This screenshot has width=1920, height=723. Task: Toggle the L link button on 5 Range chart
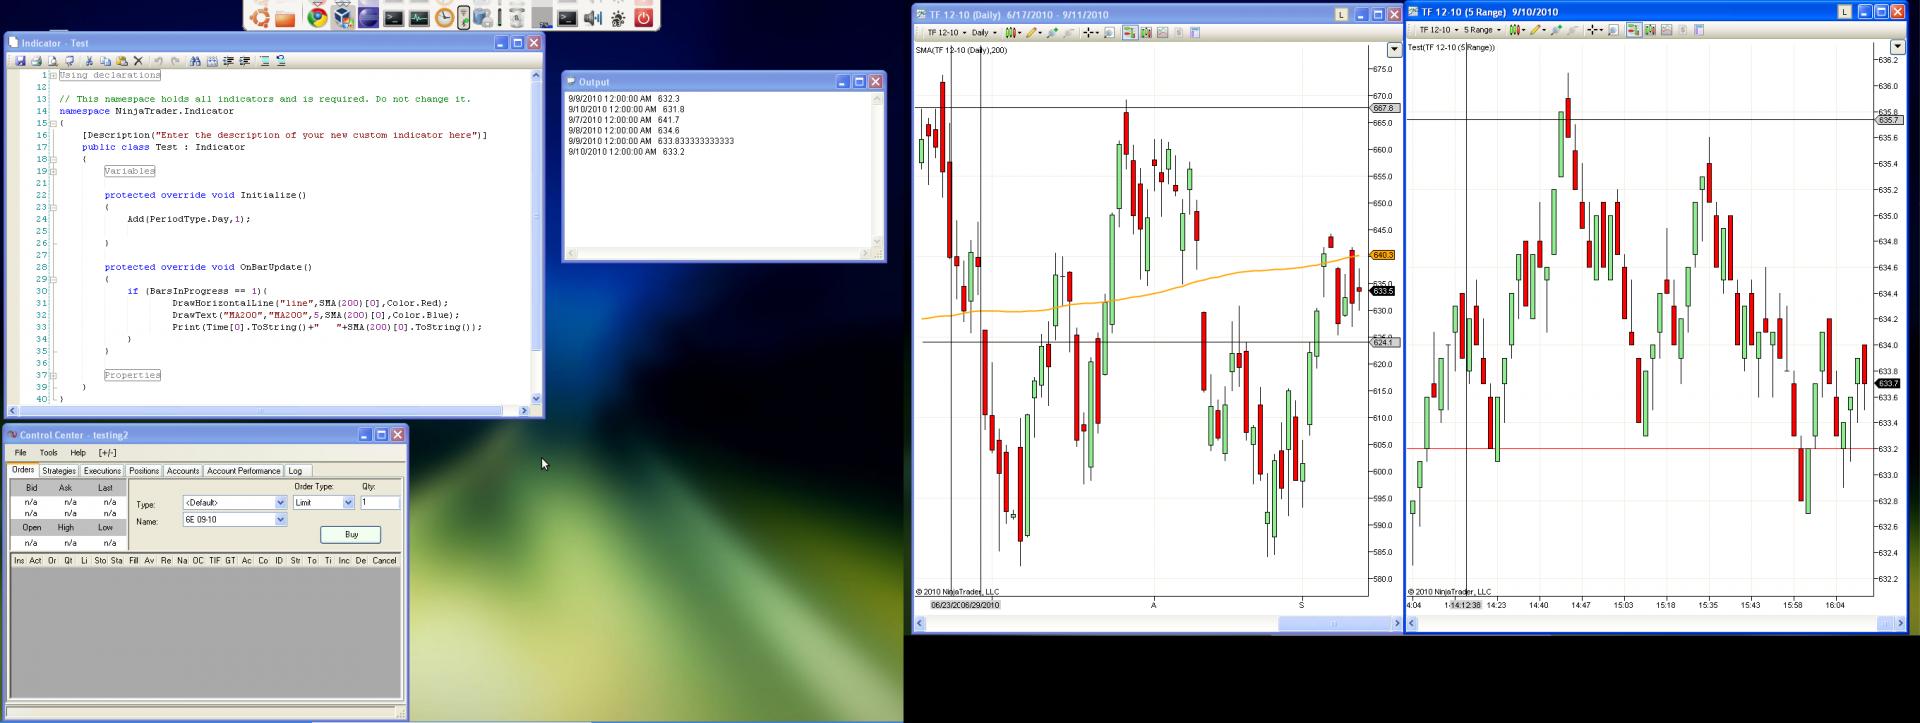[1844, 12]
